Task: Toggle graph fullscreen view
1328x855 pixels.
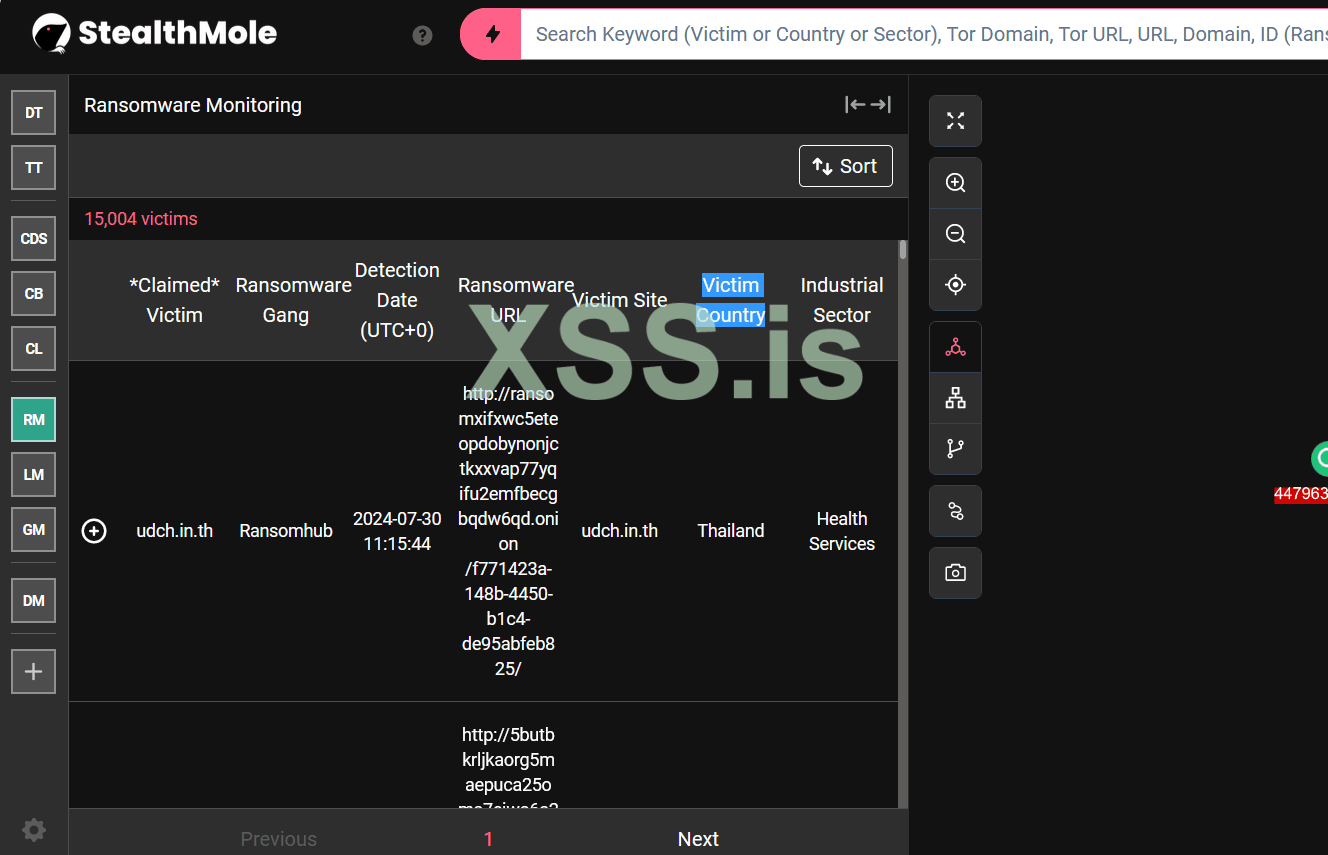Action: (955, 121)
